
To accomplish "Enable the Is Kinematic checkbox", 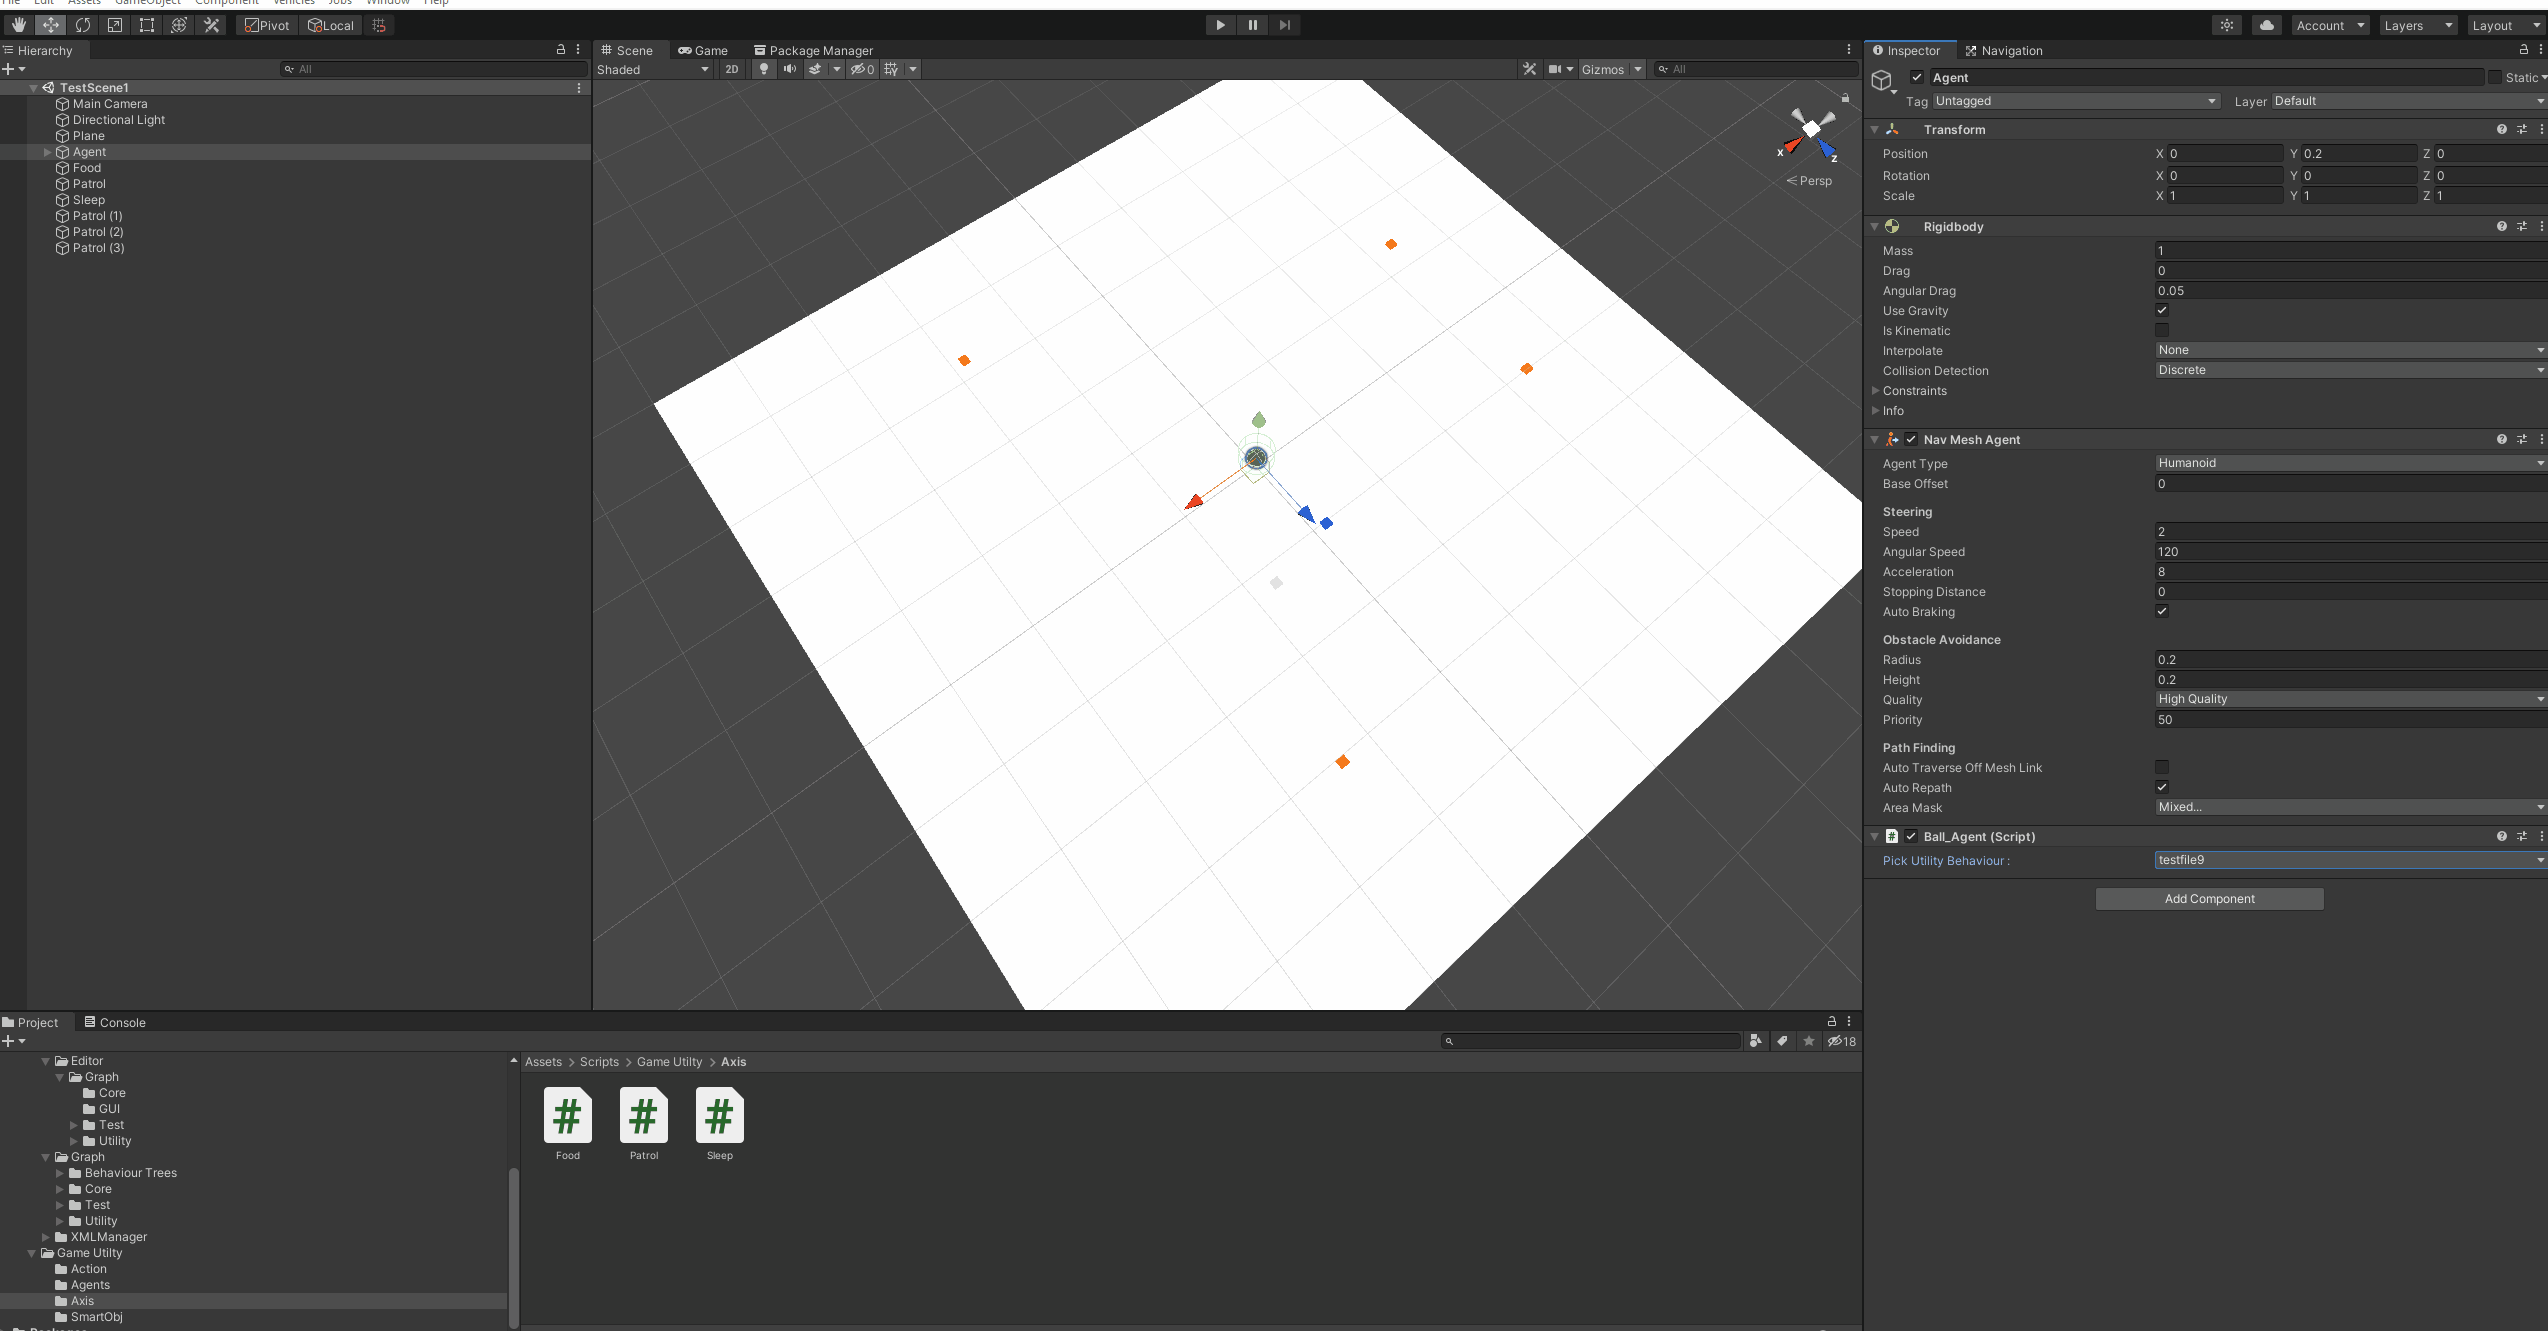I will (x=2162, y=330).
